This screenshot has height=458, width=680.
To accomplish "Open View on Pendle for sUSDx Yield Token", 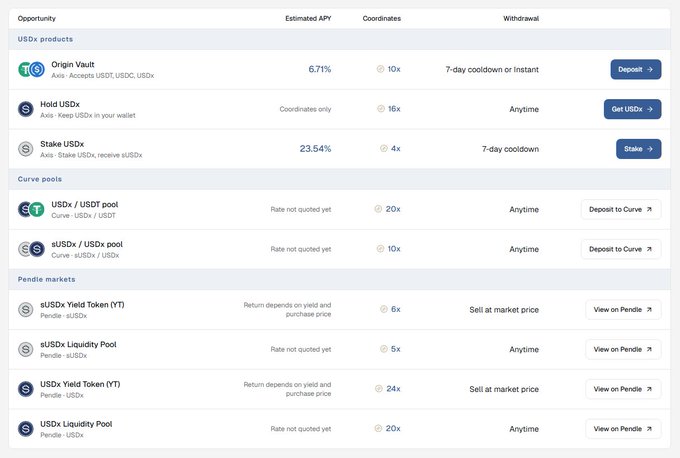I will point(623,310).
